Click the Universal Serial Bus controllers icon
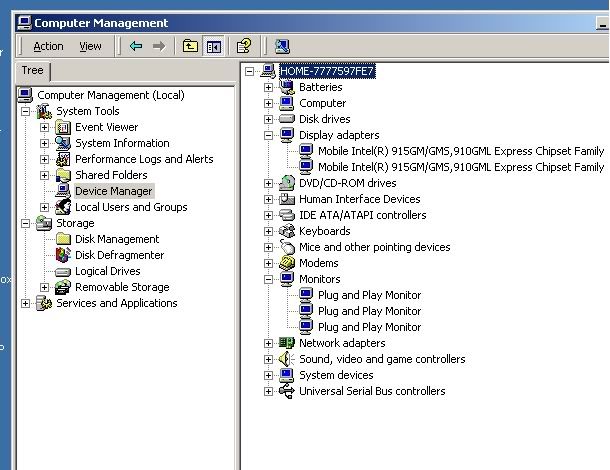Image resolution: width=610 pixels, height=470 pixels. pyautogui.click(x=287, y=391)
